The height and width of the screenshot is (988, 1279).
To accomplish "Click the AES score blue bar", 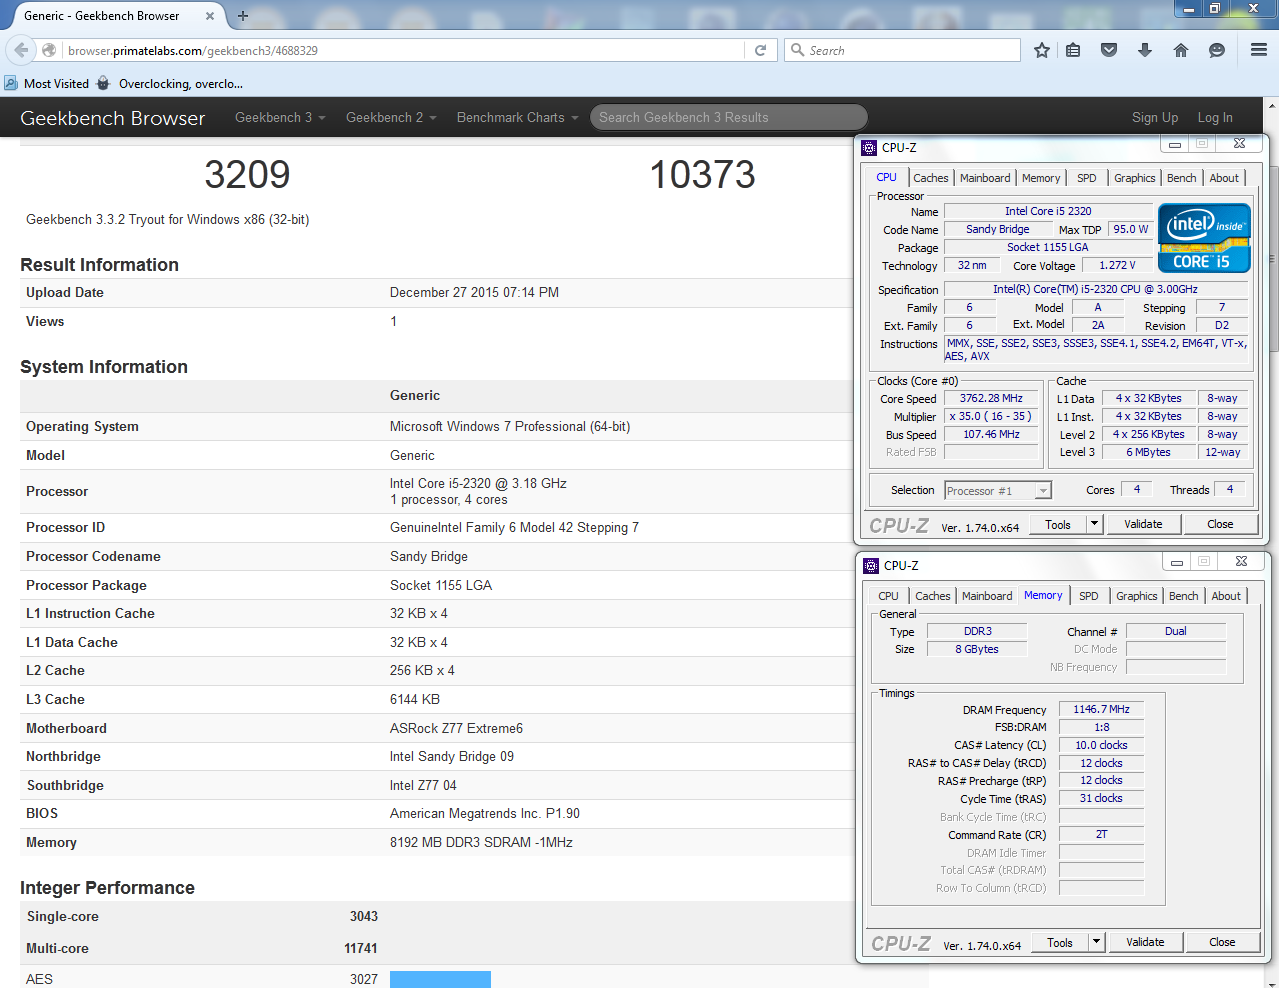I will pos(440,979).
